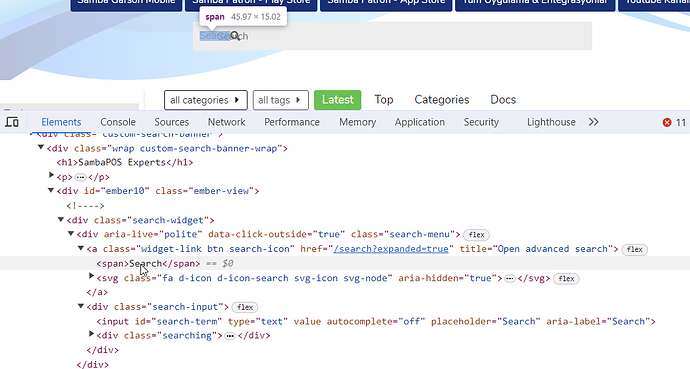Select the input search-term element row
This screenshot has height=369, width=690.
[376, 322]
